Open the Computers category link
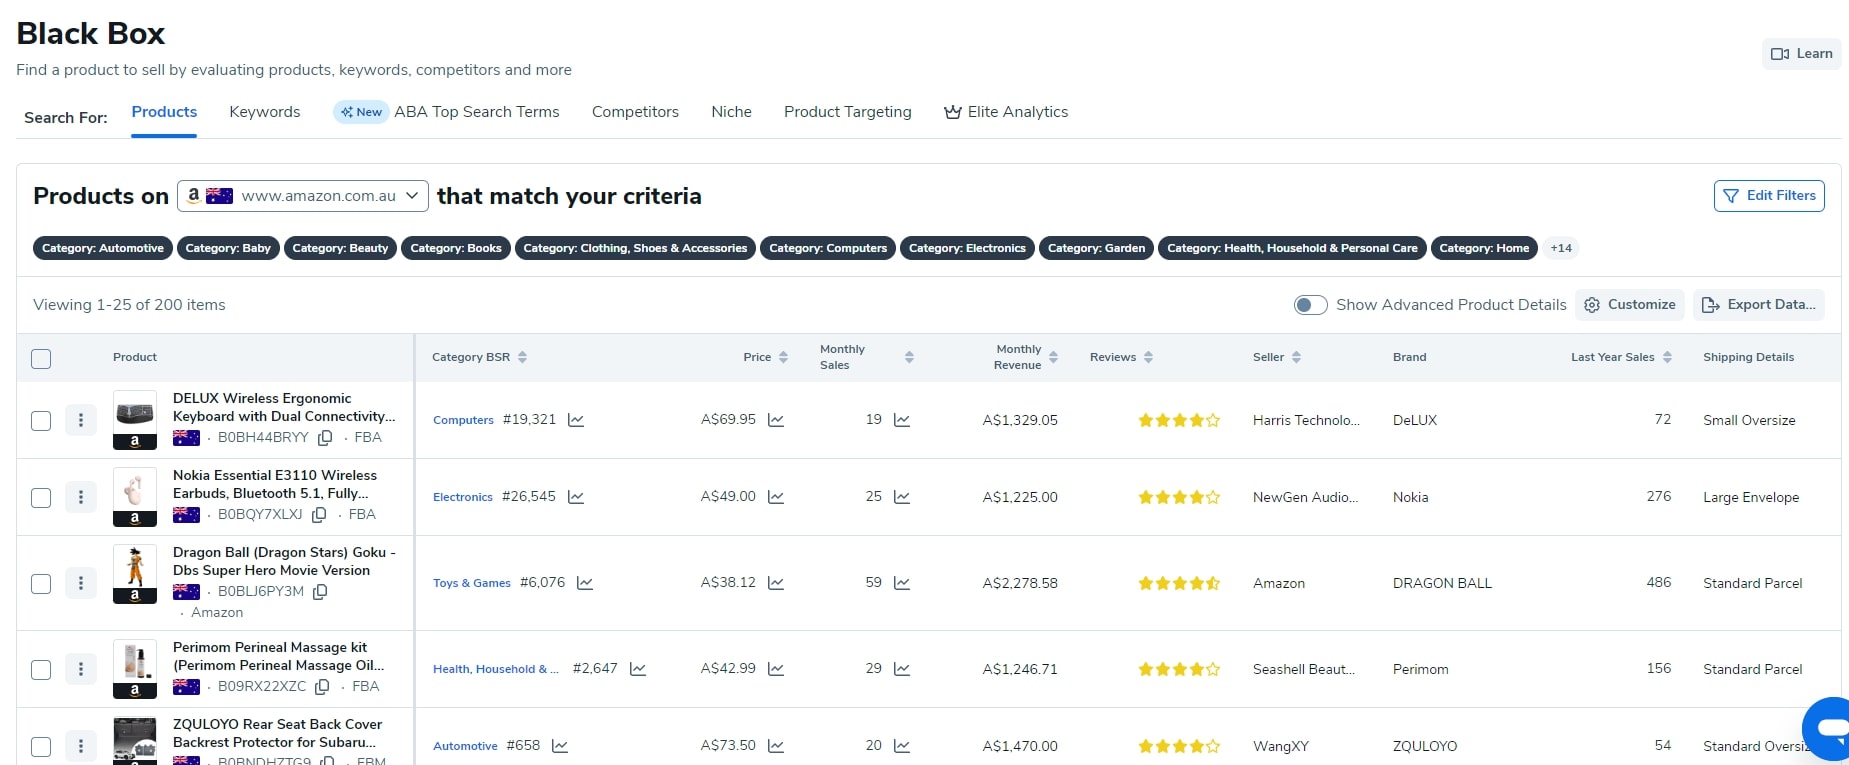This screenshot has width=1849, height=765. click(463, 420)
